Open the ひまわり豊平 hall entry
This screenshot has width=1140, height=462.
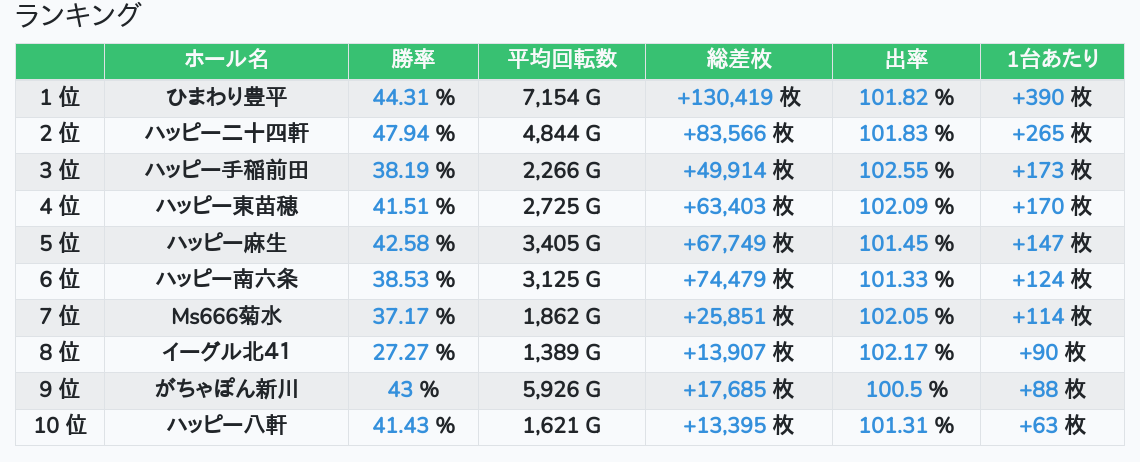227,98
